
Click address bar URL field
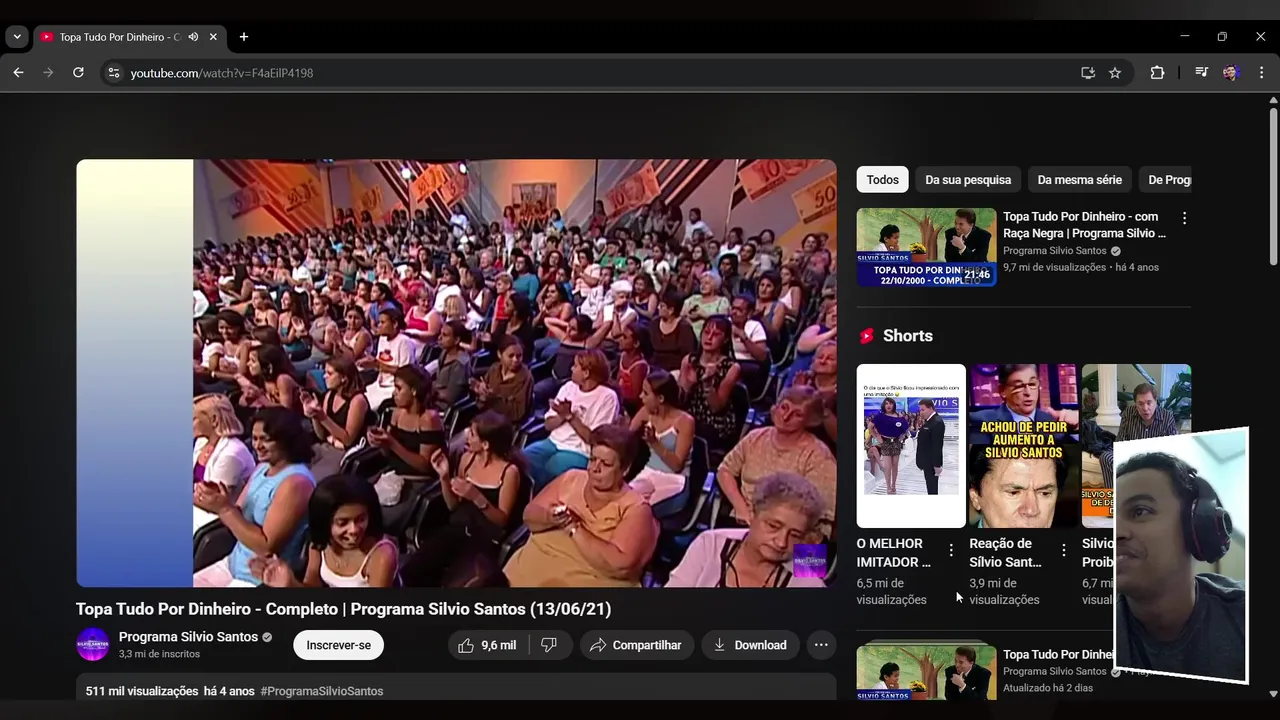pyautogui.click(x=600, y=73)
